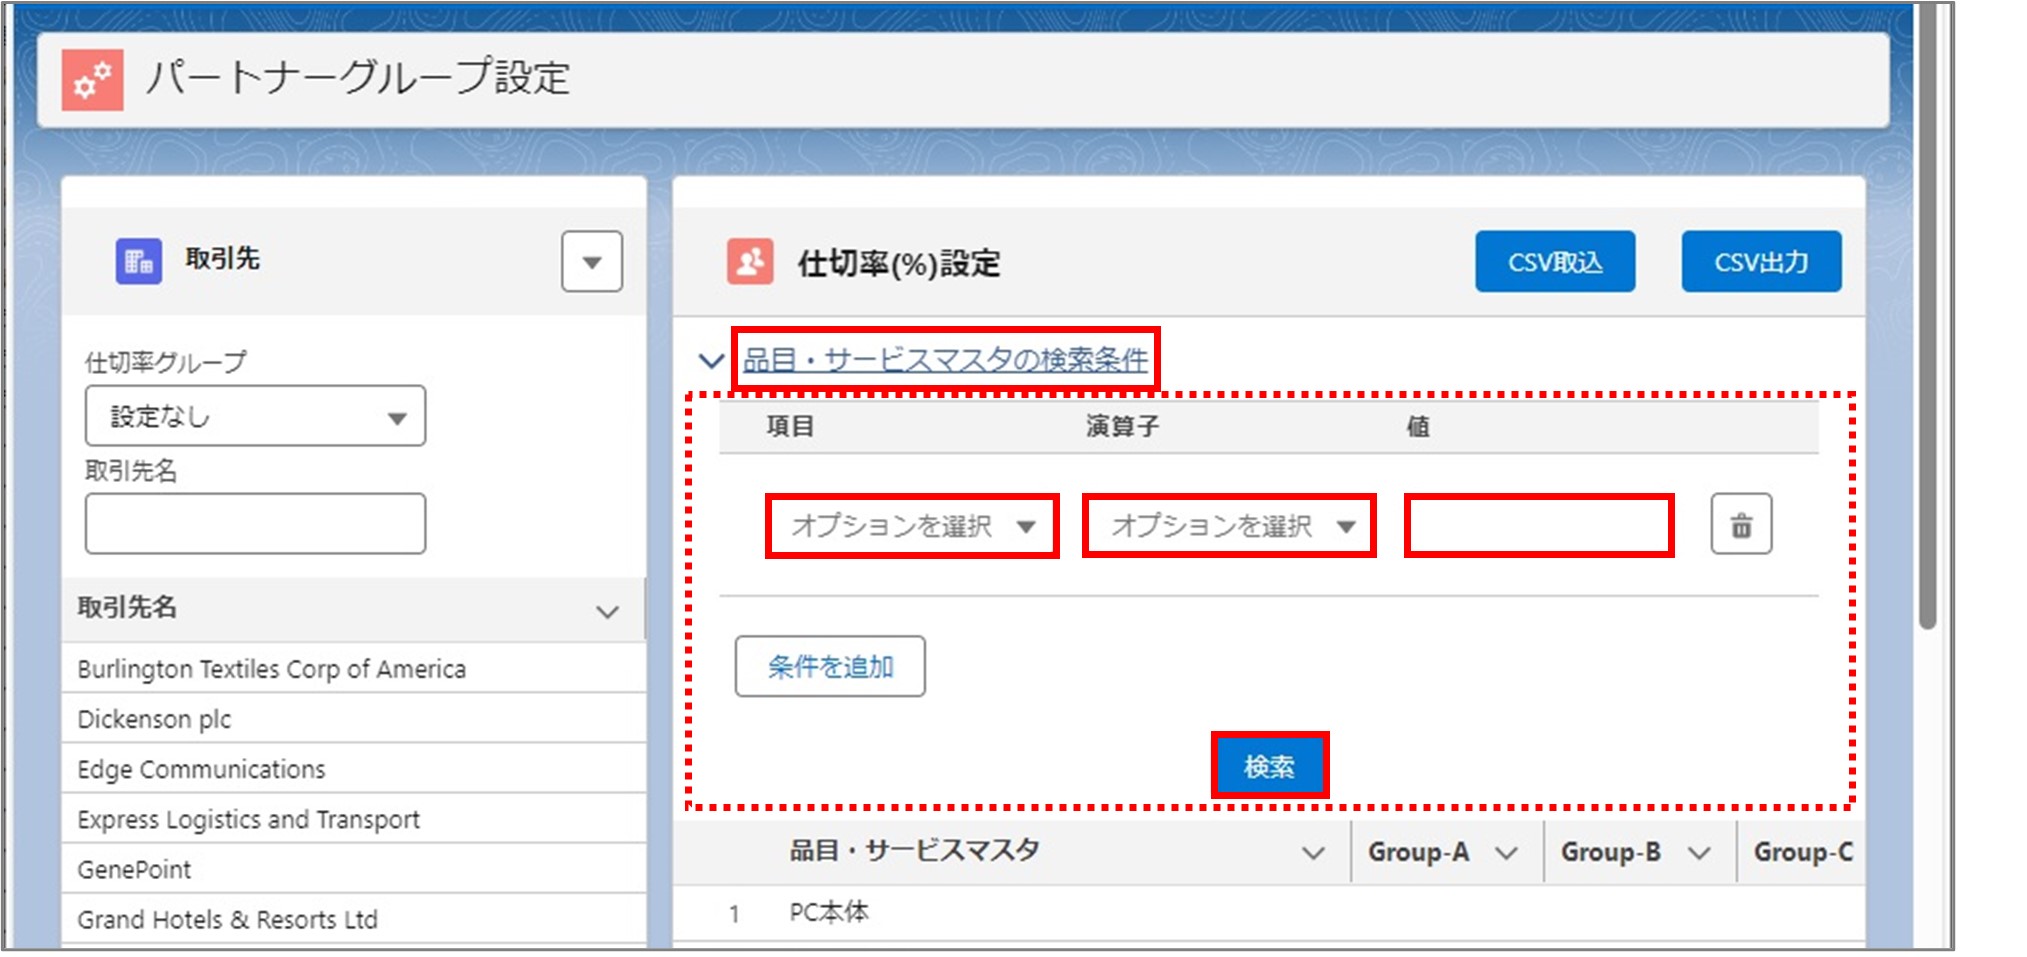Delete the search condition row with trash icon
The image size is (2027, 957).
(1741, 524)
